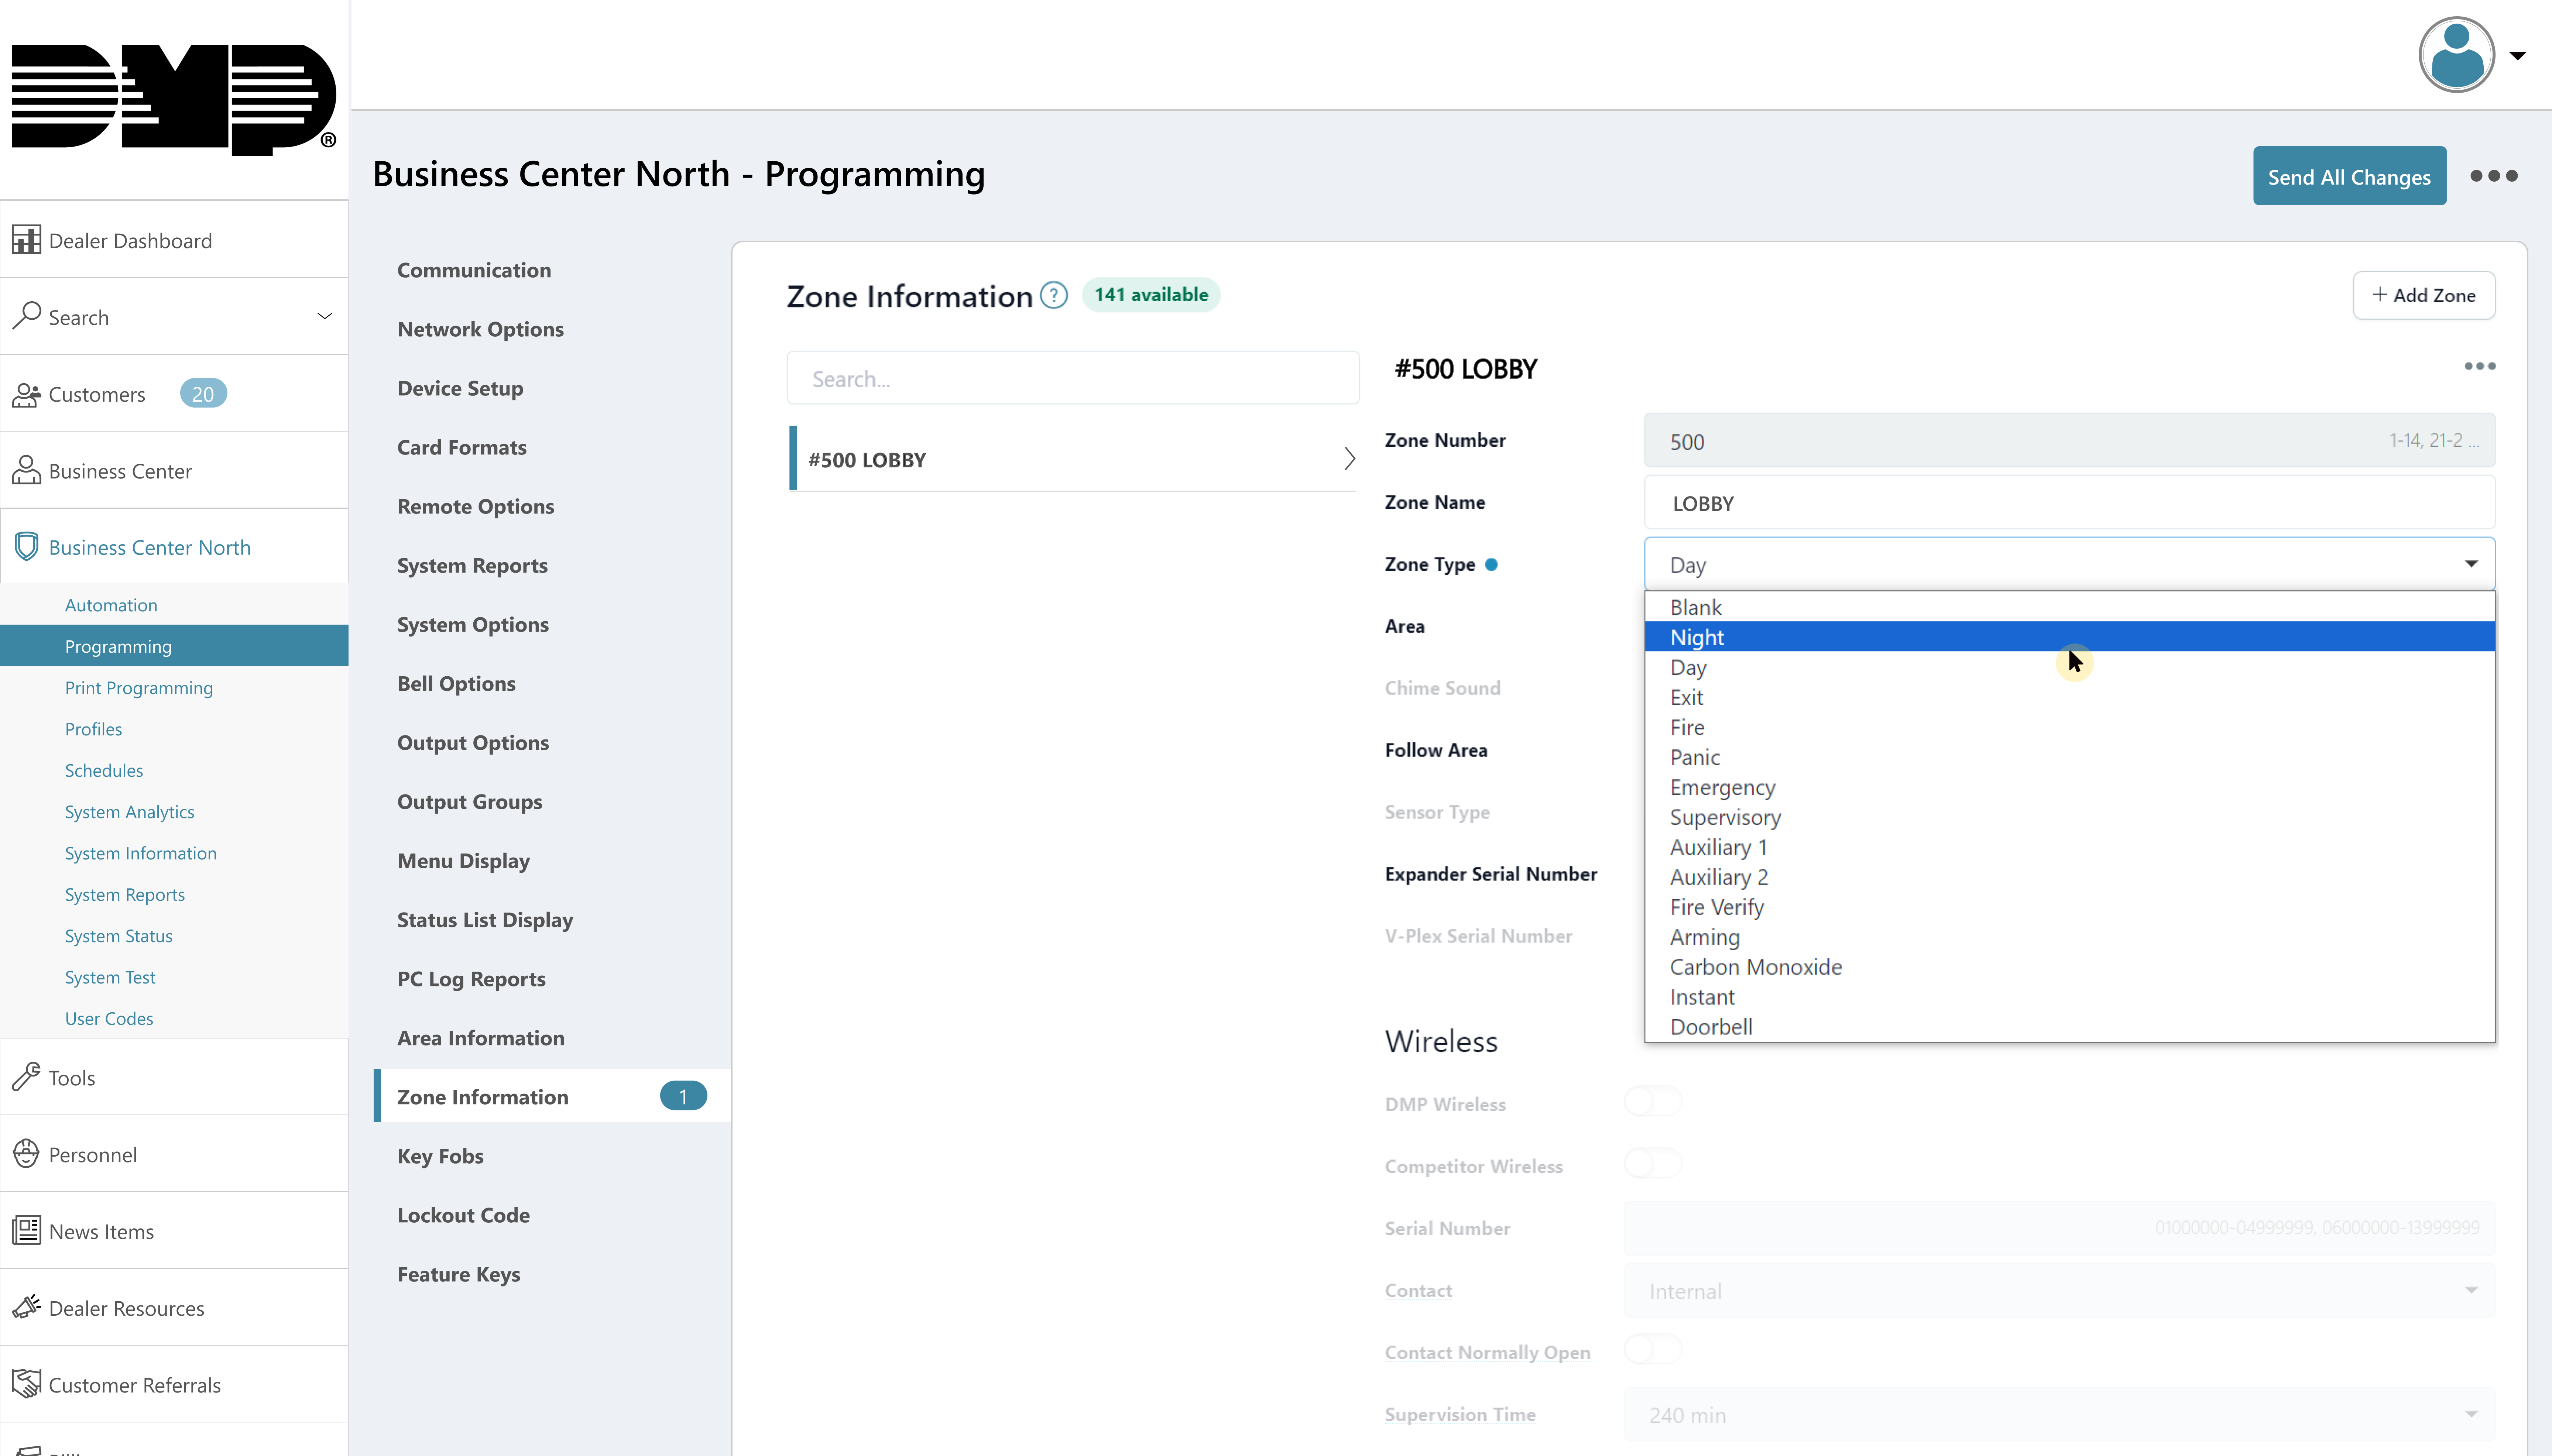Open Zone Information help question icon

1054,295
